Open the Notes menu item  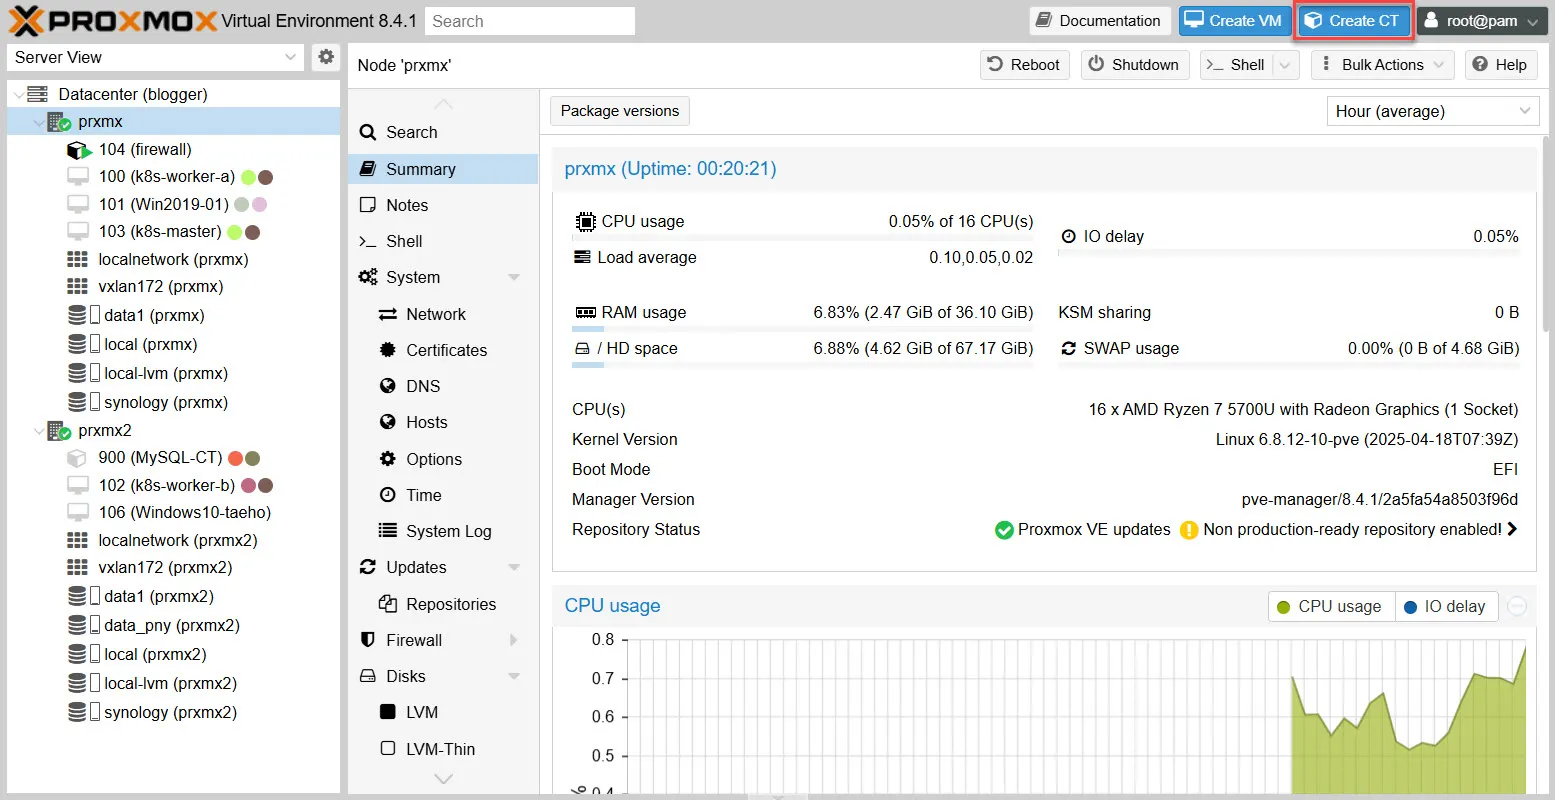tap(406, 205)
